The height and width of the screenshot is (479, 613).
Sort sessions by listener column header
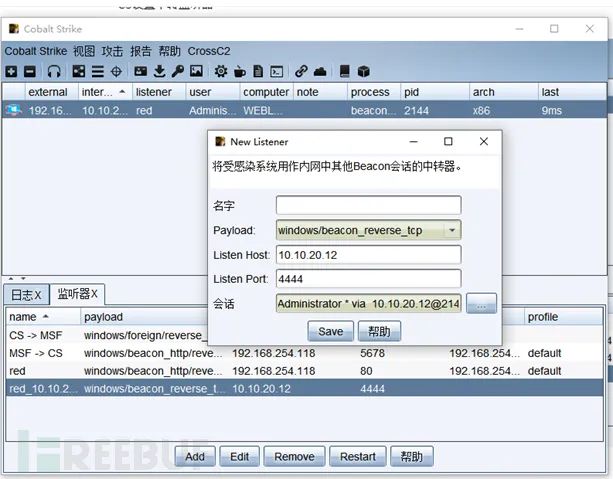[159, 92]
